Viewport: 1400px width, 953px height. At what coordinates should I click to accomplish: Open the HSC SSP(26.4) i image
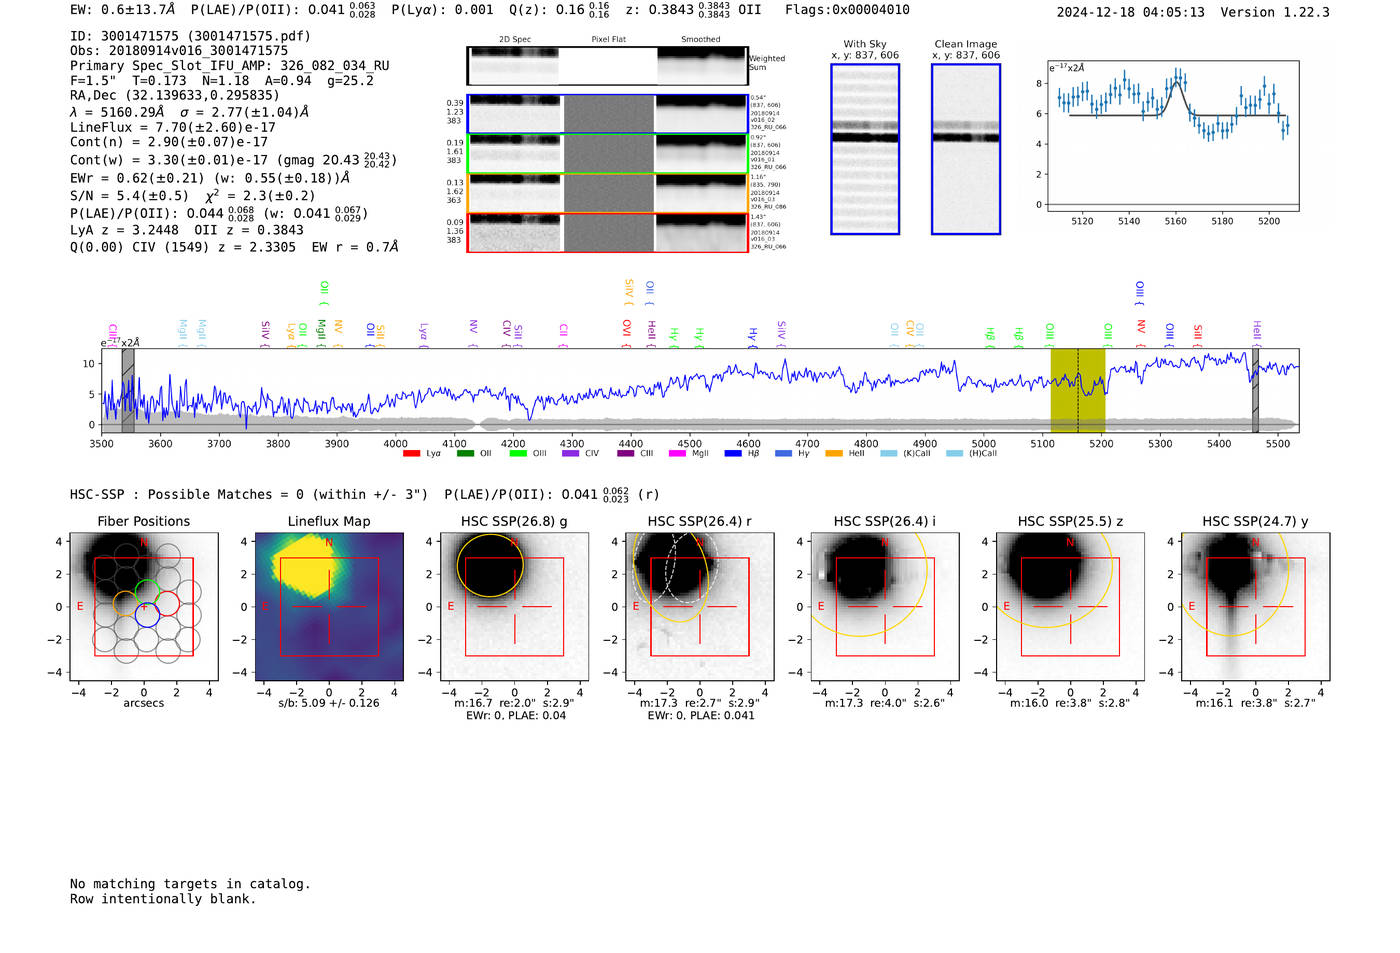point(885,606)
